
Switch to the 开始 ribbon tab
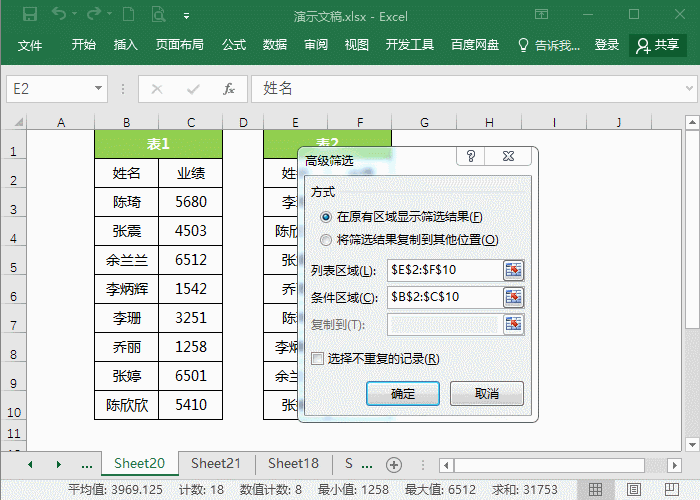[84, 45]
